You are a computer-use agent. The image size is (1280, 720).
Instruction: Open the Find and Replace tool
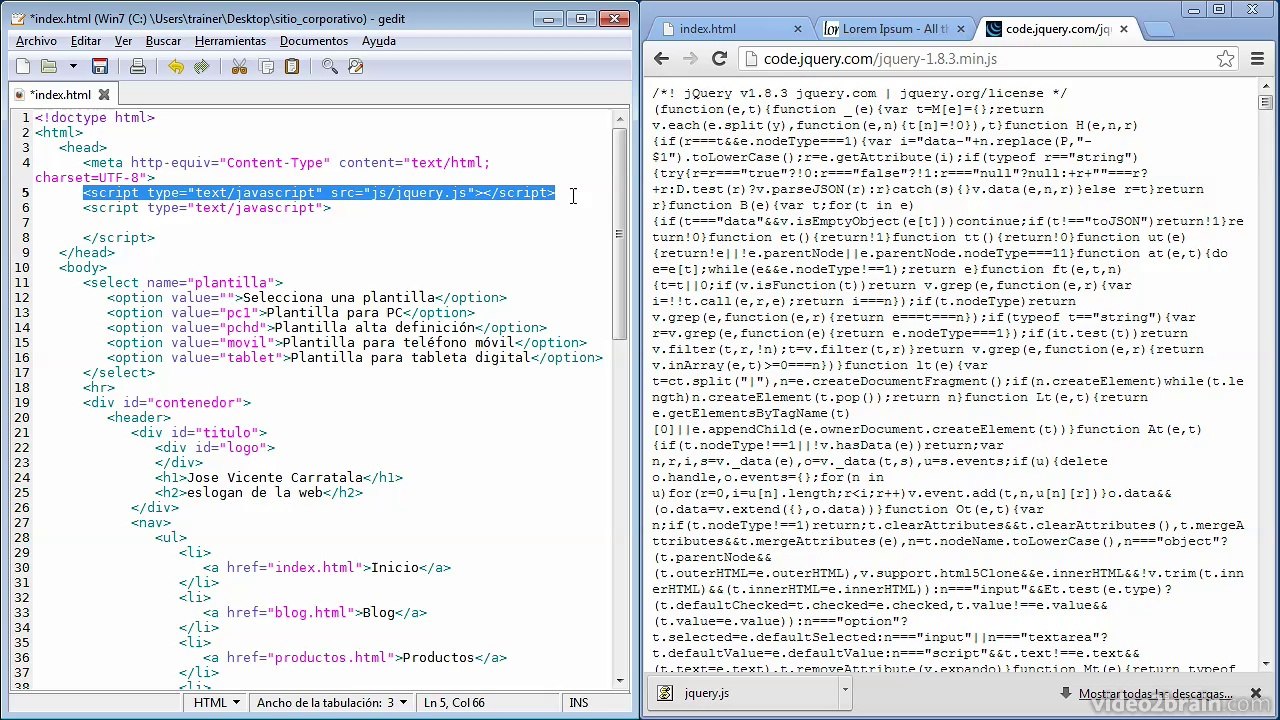pyautogui.click(x=356, y=66)
